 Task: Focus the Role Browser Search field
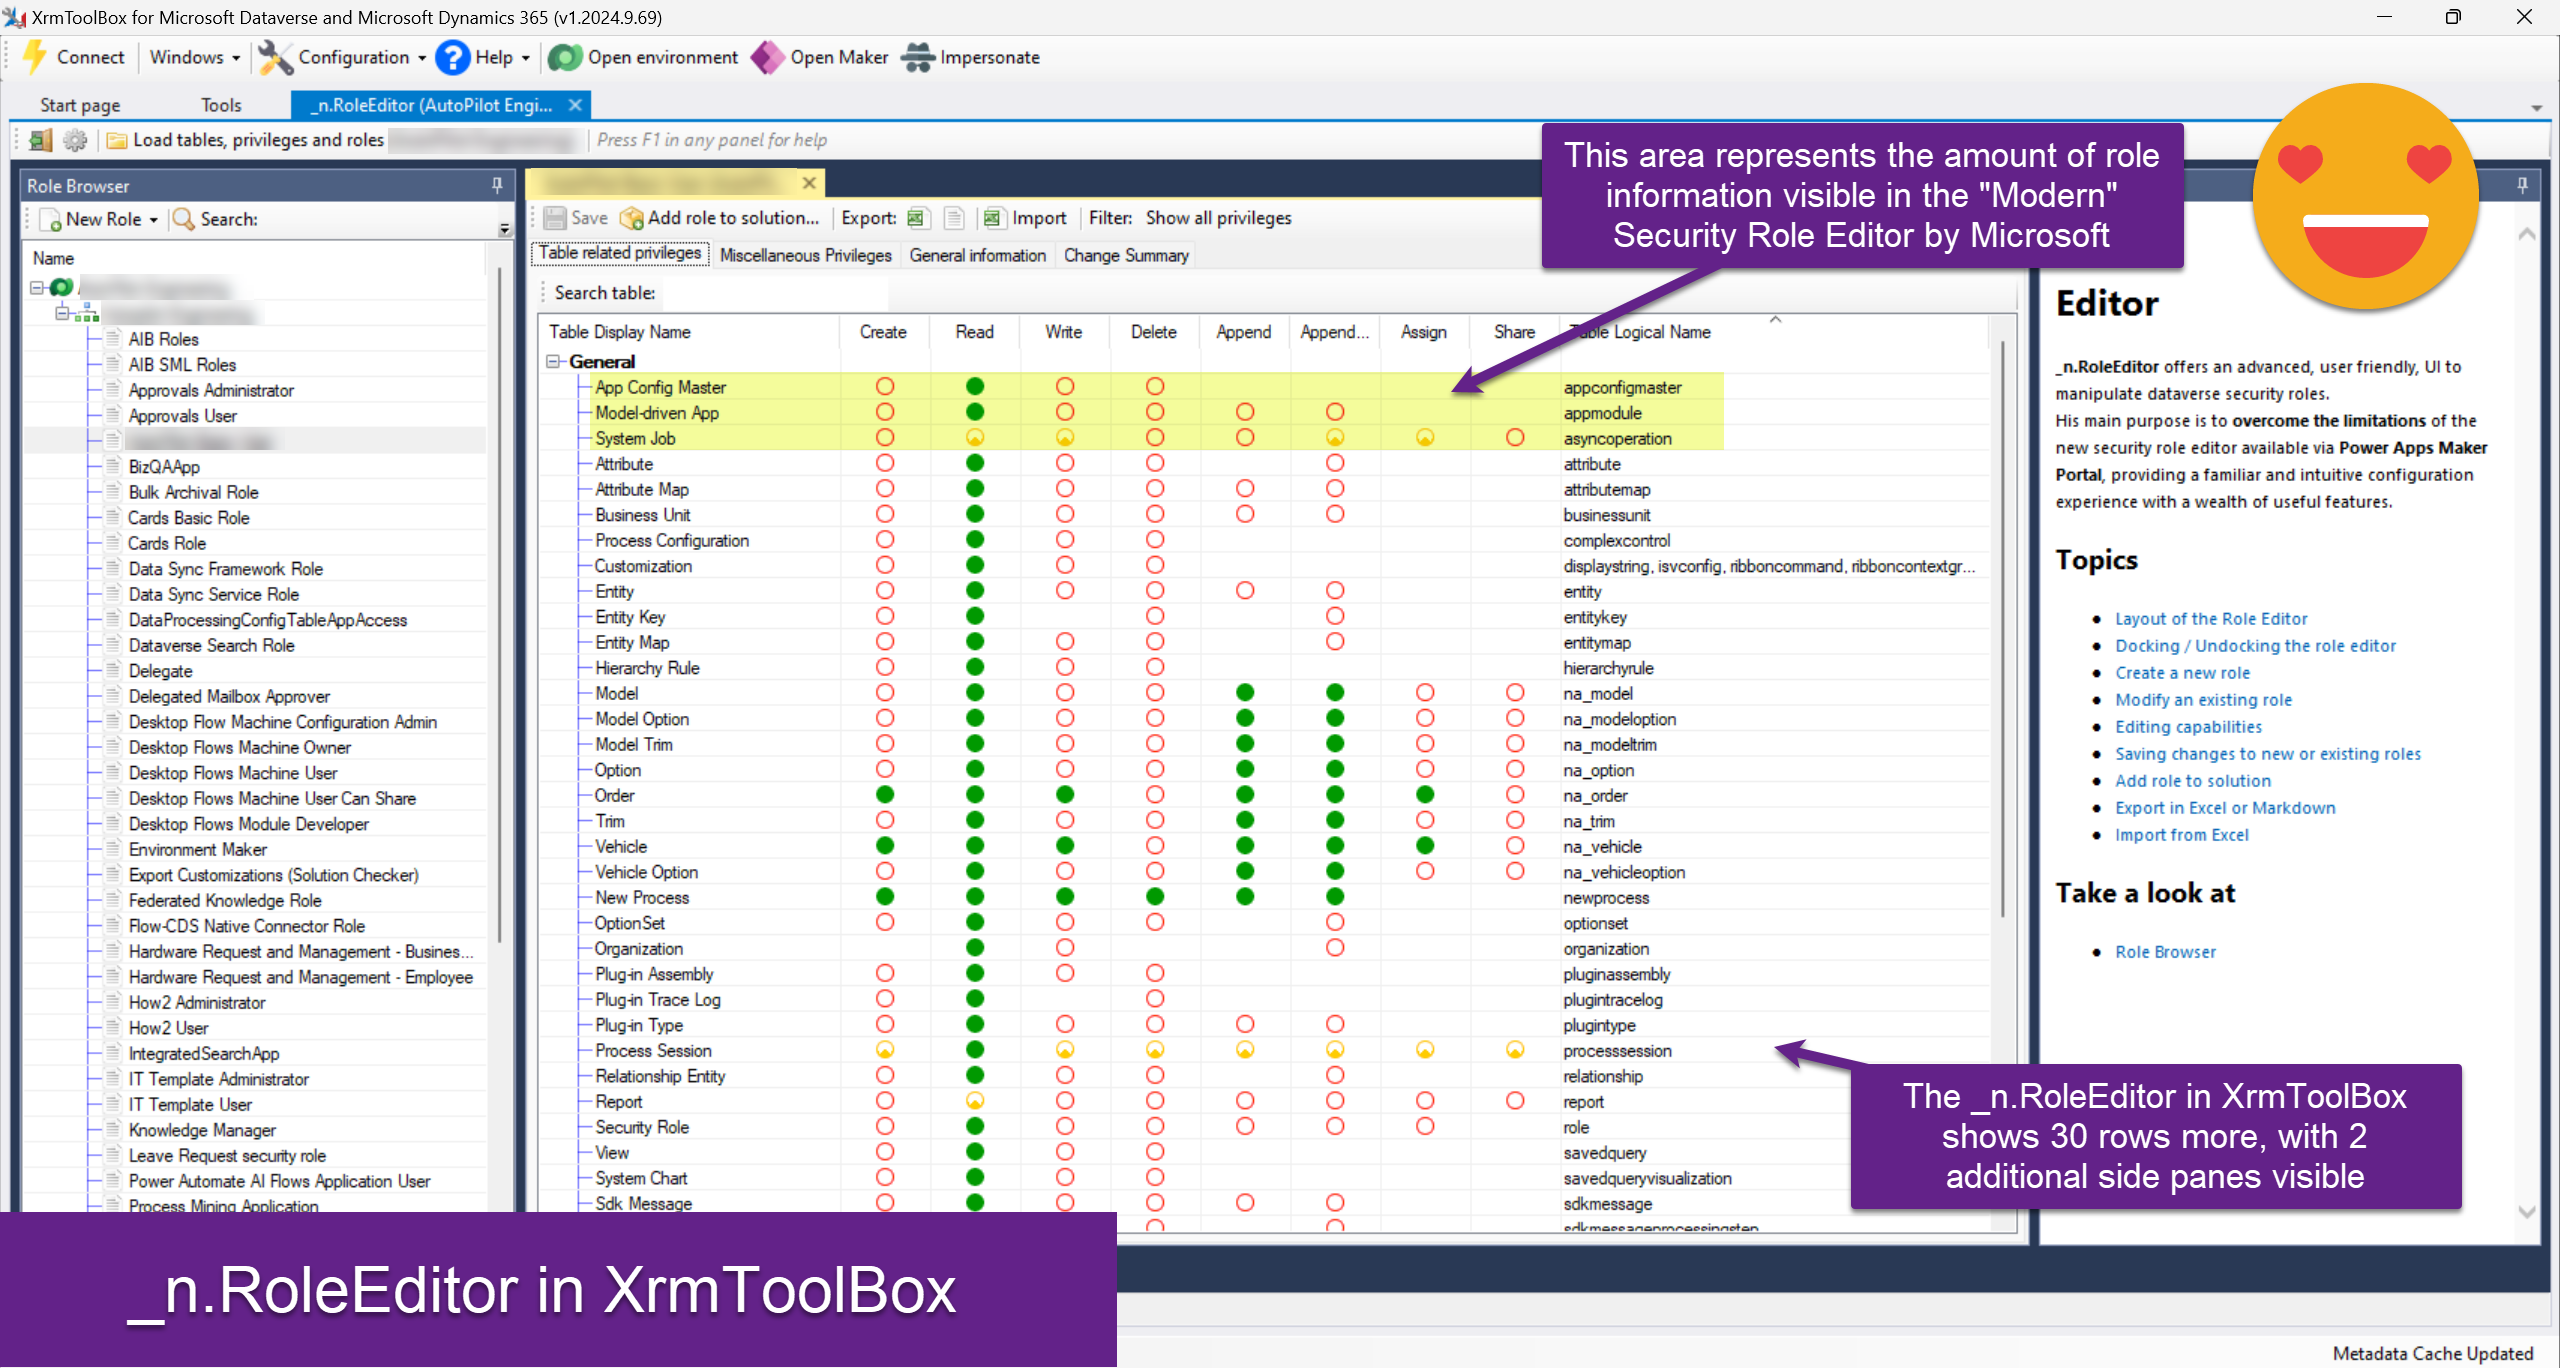[x=380, y=218]
